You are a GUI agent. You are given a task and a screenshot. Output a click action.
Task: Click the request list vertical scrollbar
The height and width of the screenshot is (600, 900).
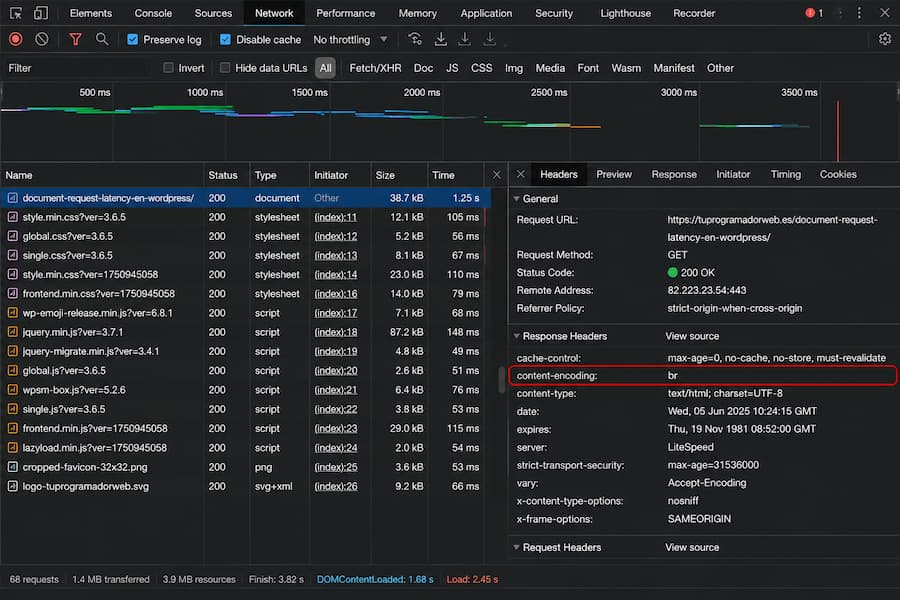coord(502,380)
